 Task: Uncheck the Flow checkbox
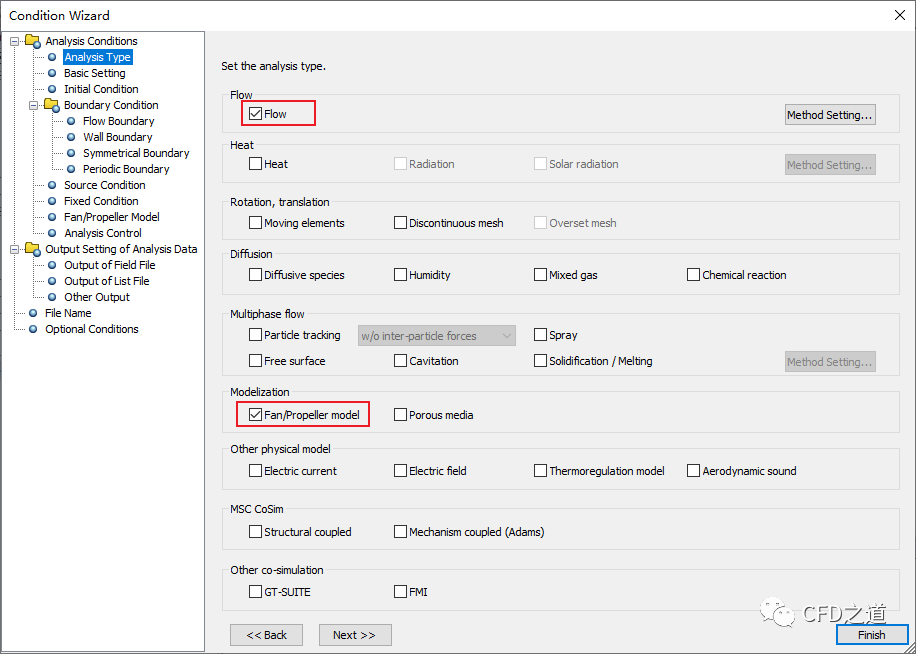pos(256,114)
